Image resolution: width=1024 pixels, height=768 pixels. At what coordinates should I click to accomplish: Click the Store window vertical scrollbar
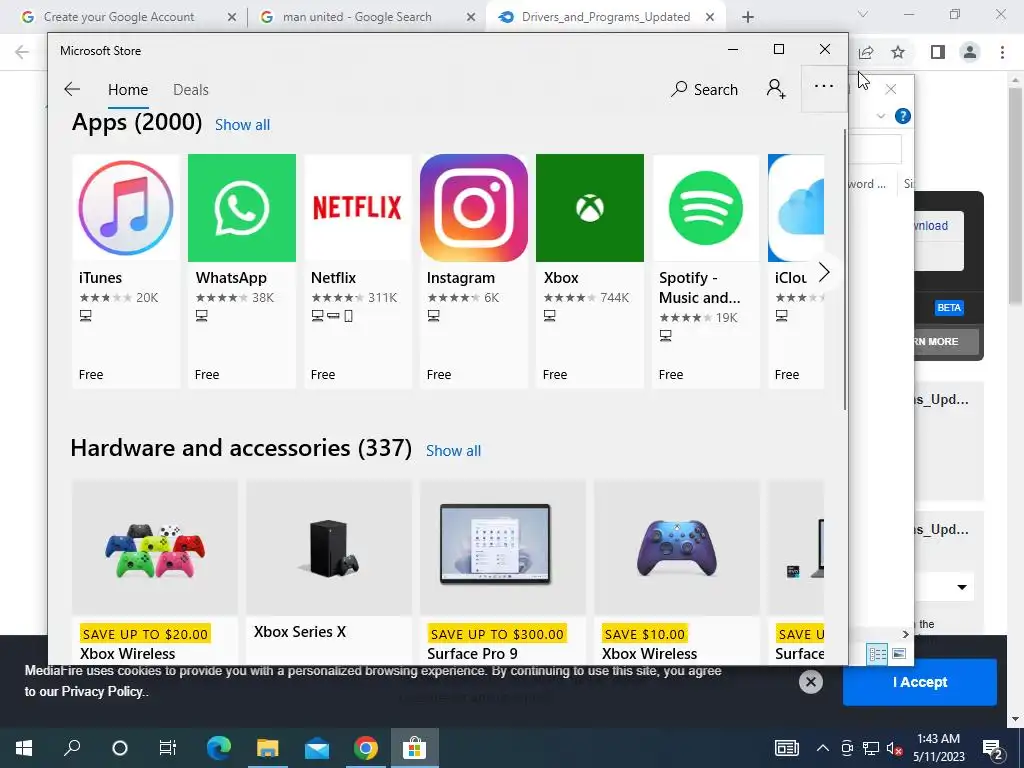[x=844, y=269]
